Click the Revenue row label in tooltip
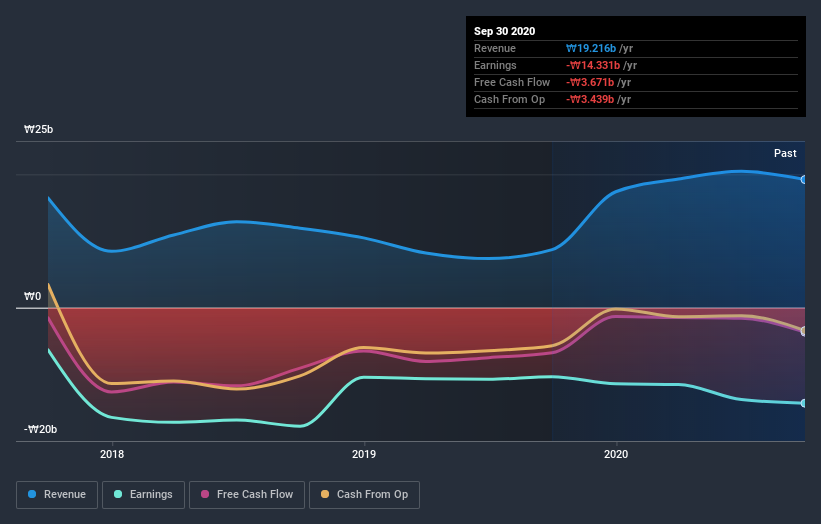The image size is (821, 524). [x=495, y=48]
